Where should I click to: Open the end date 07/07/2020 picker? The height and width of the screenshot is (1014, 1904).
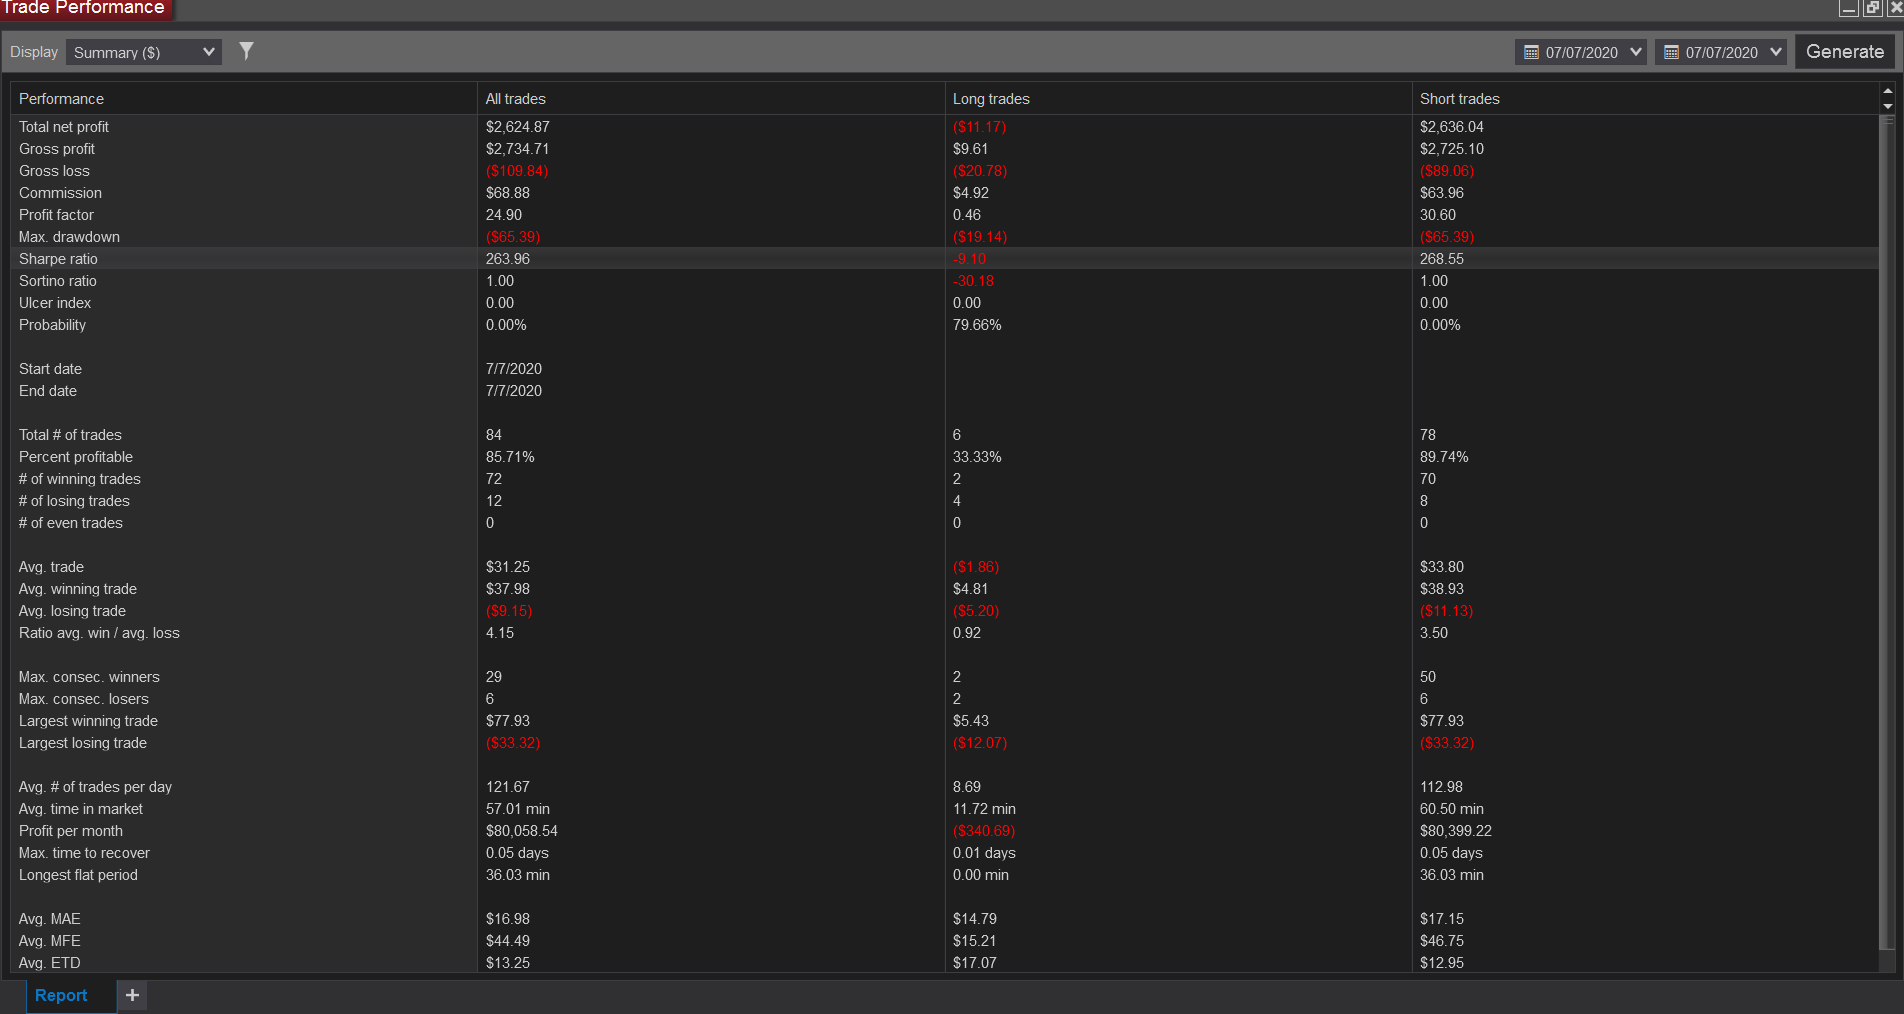point(1720,52)
